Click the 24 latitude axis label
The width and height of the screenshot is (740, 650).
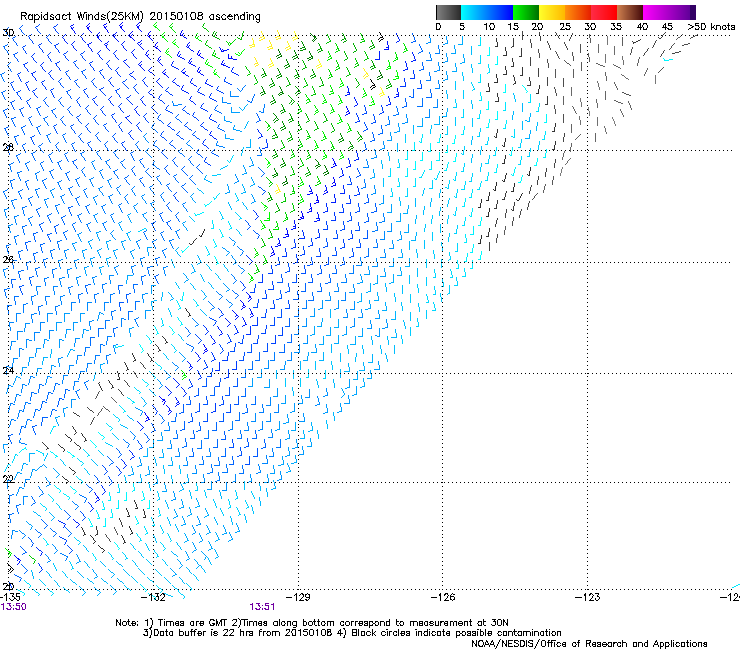(8, 371)
